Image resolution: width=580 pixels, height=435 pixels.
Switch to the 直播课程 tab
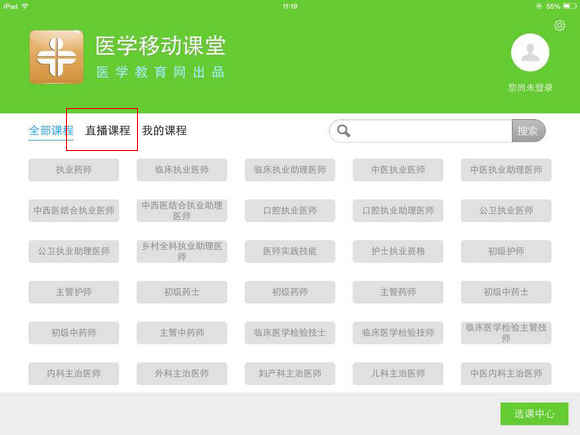click(108, 131)
